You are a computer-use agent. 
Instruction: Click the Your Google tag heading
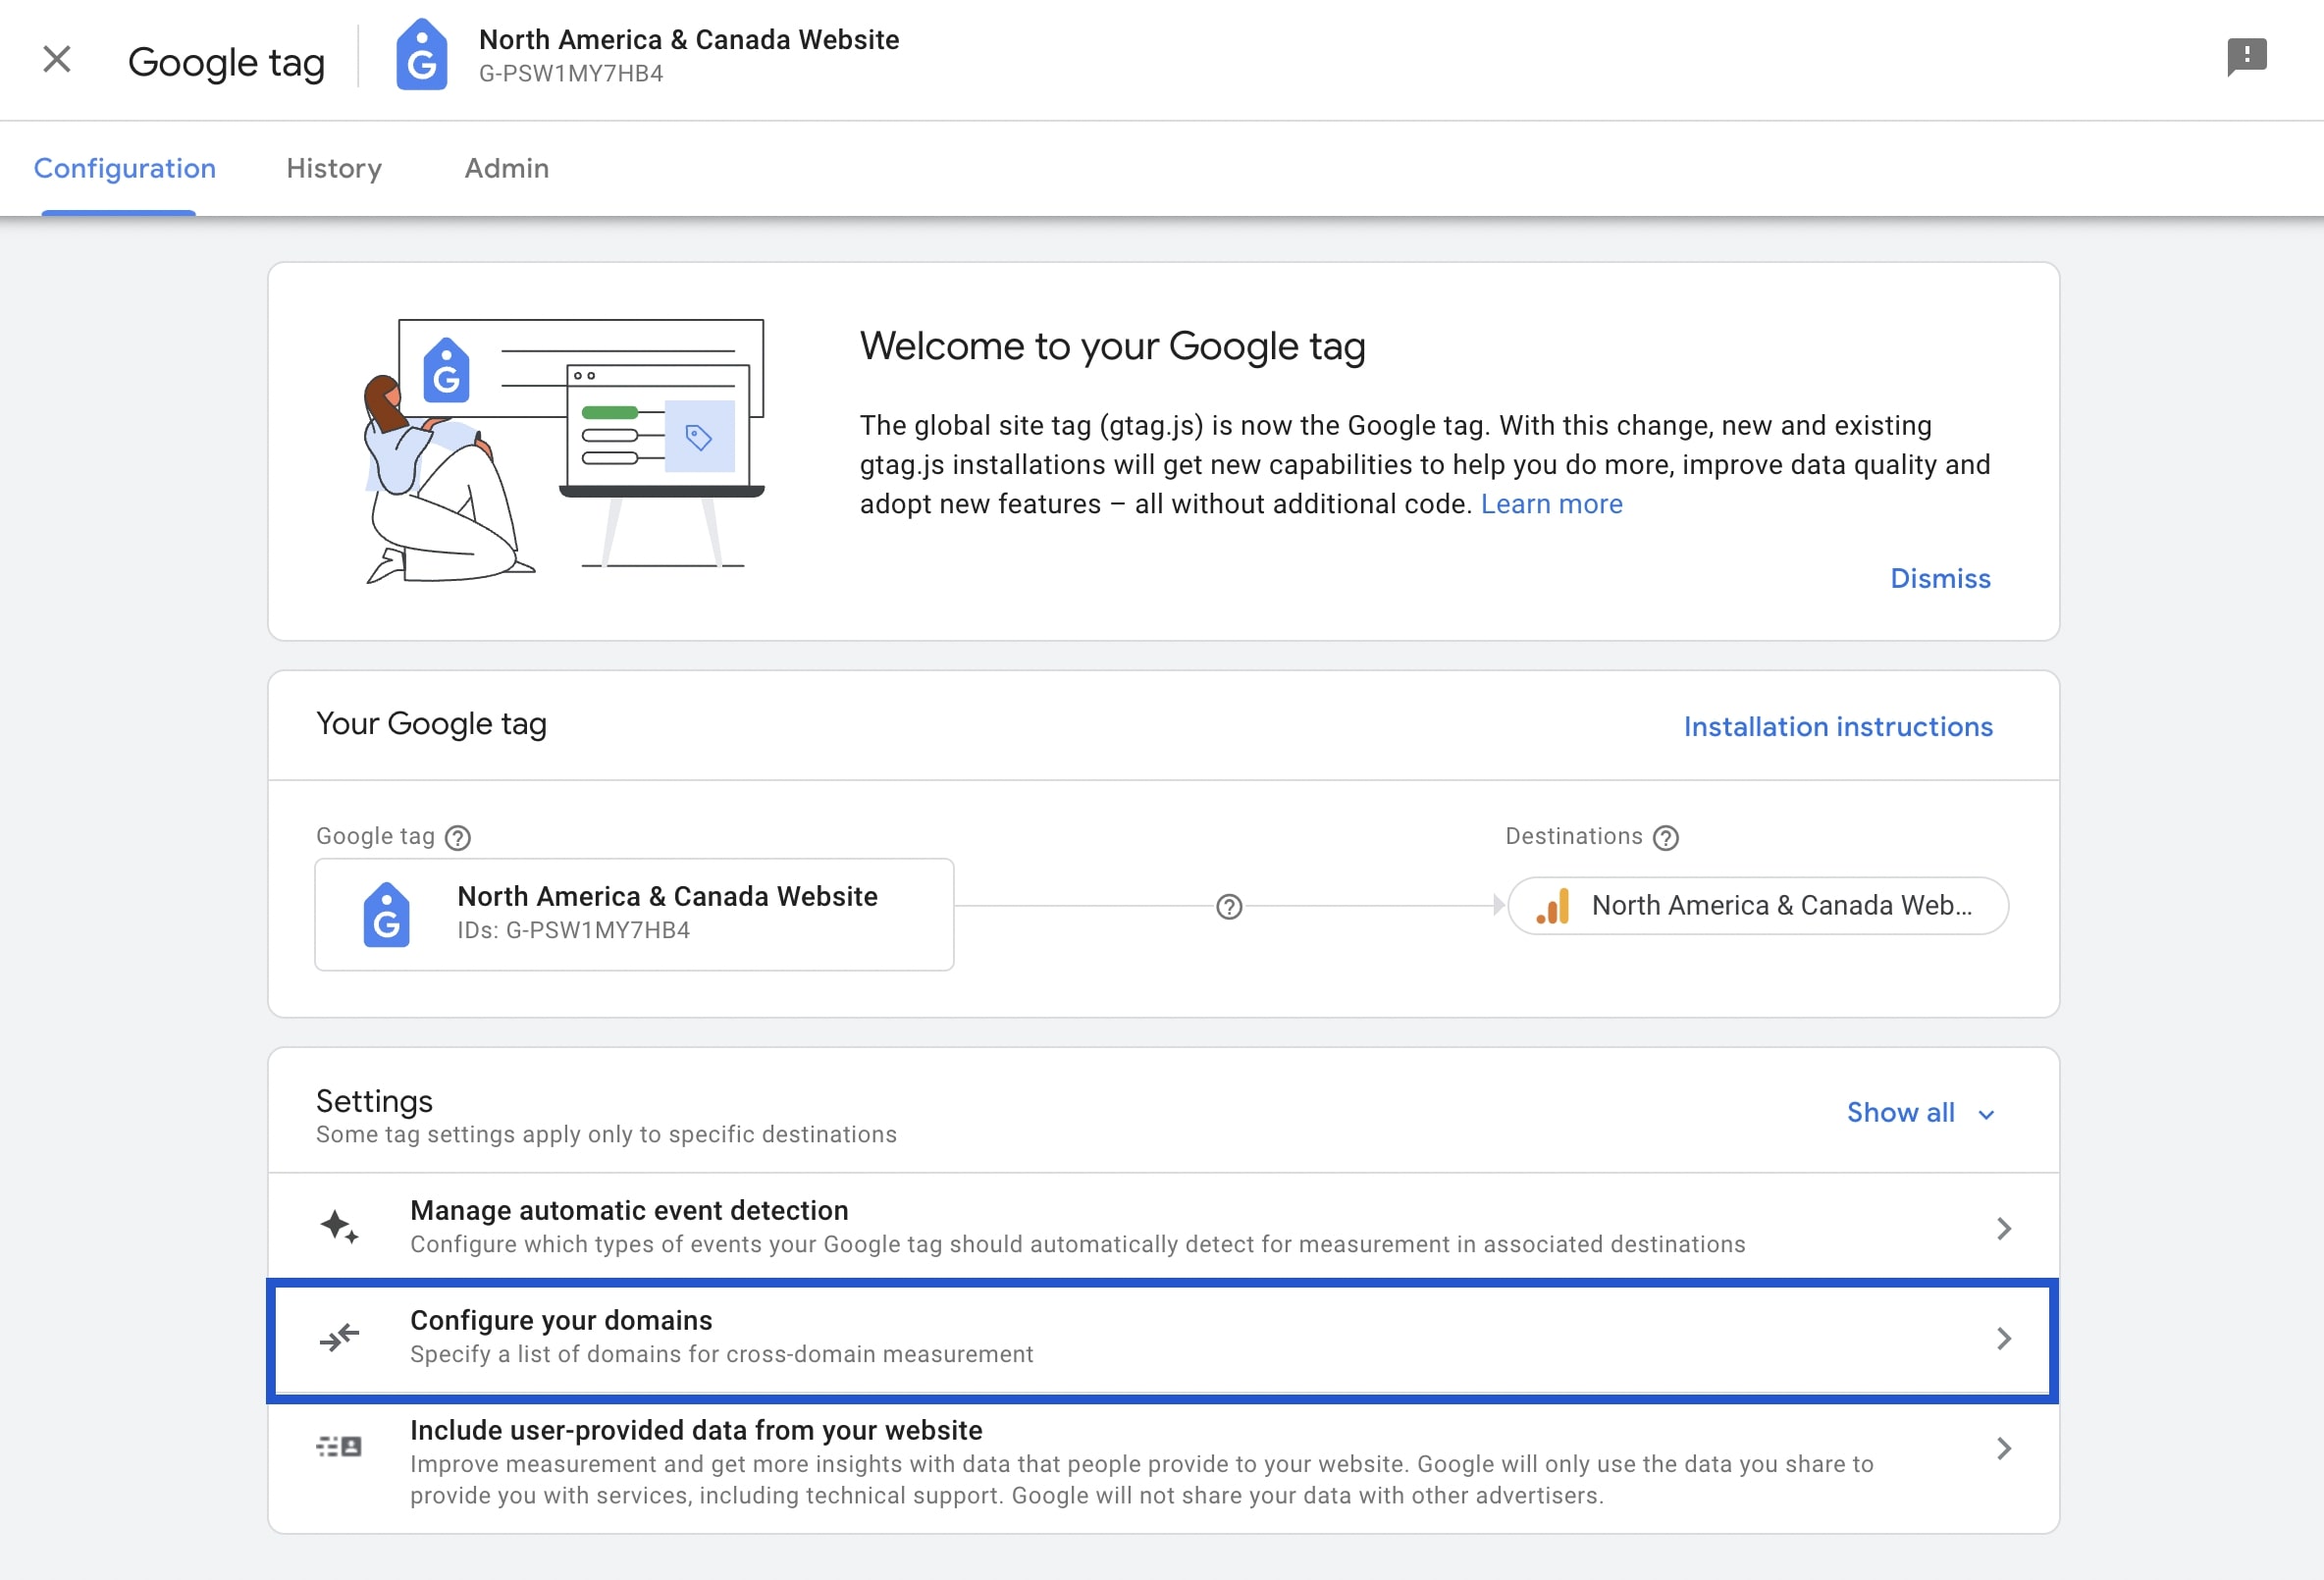click(x=431, y=724)
